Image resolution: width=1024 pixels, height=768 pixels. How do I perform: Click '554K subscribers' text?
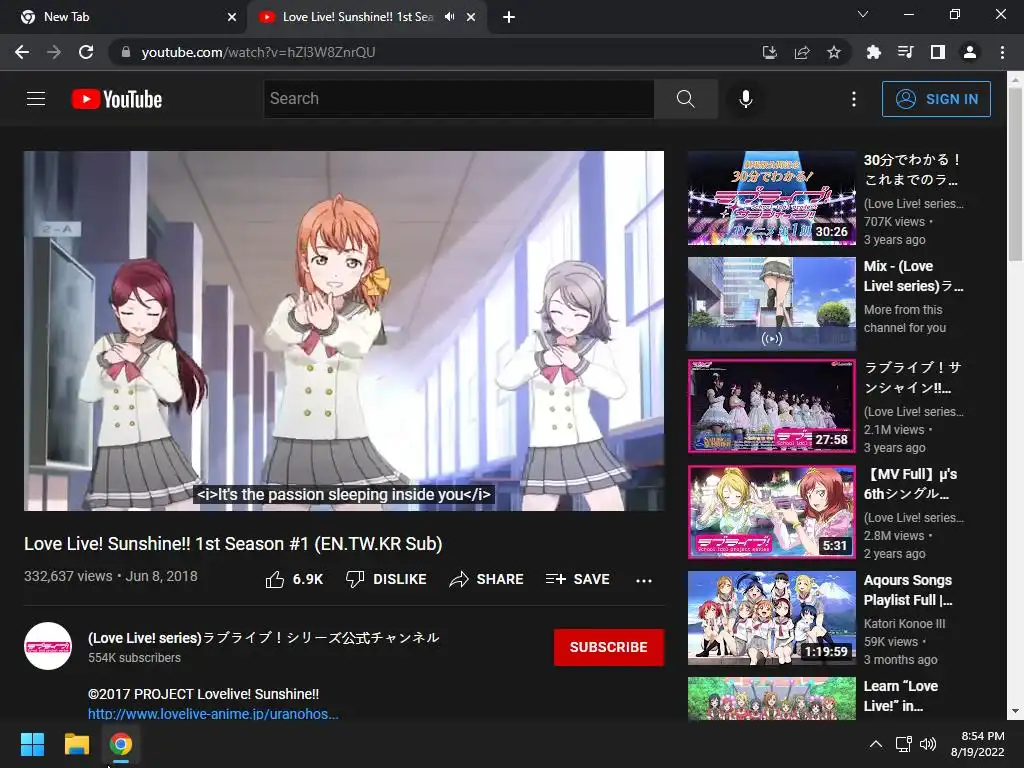point(135,658)
